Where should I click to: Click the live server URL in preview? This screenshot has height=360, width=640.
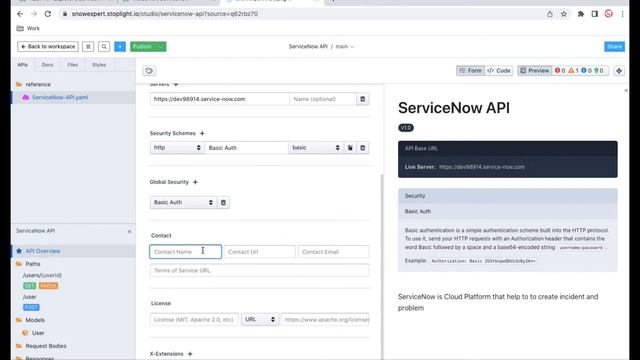[x=482, y=167]
